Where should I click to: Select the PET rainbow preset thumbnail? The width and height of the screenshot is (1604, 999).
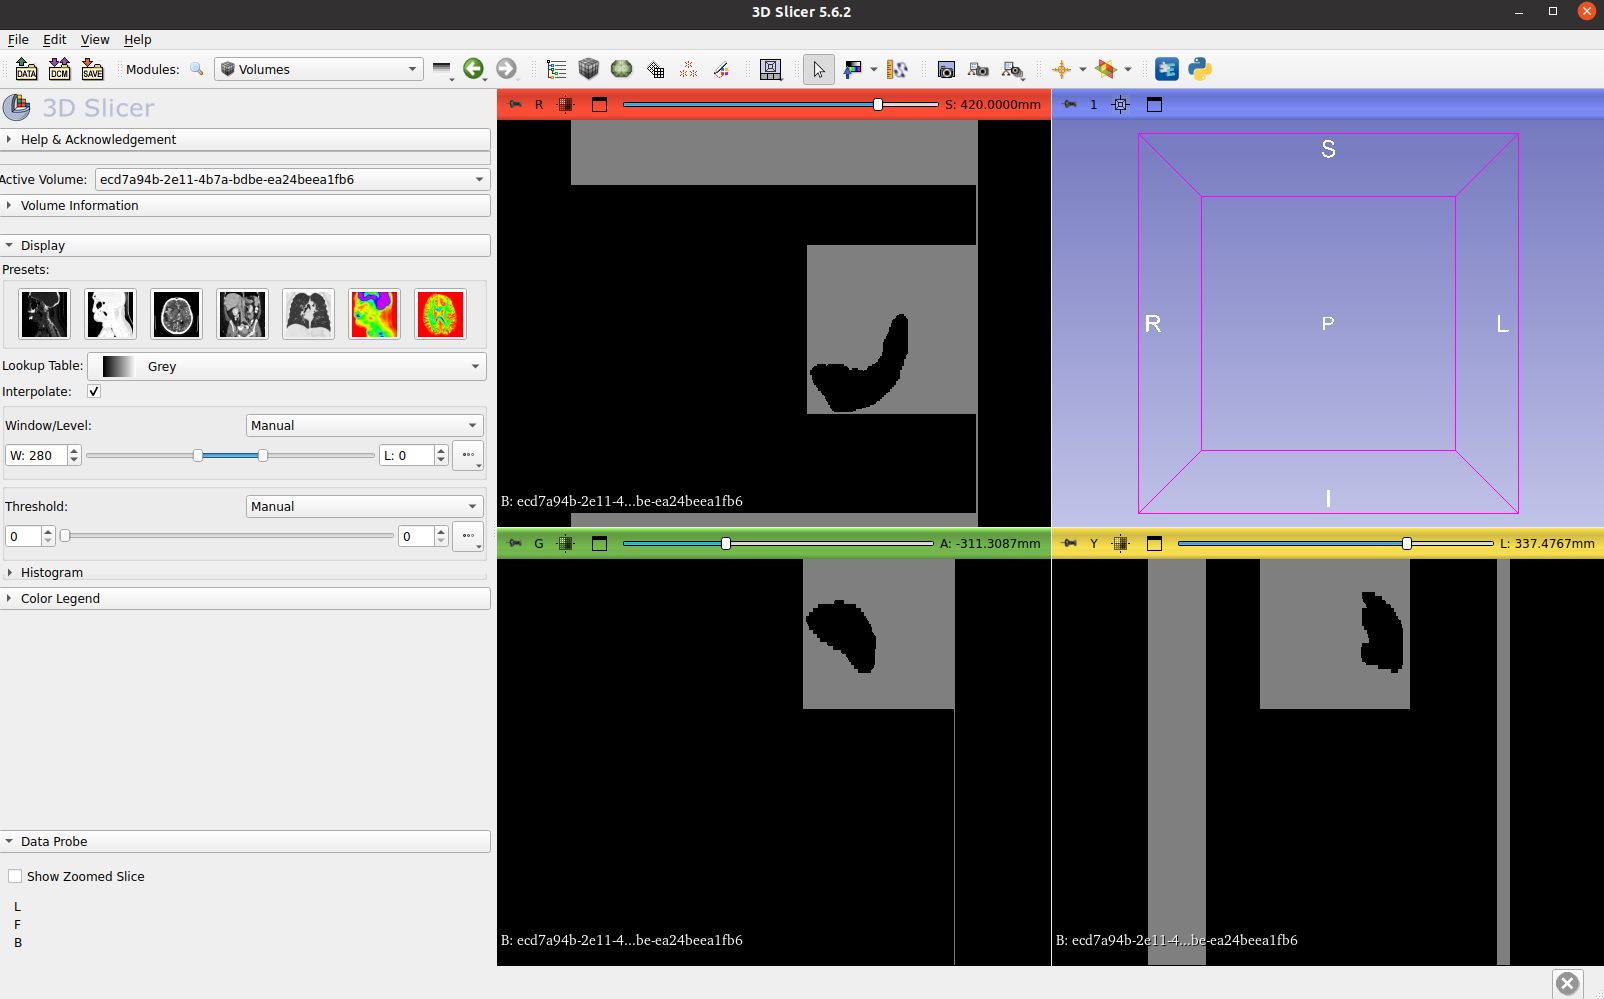(x=375, y=314)
